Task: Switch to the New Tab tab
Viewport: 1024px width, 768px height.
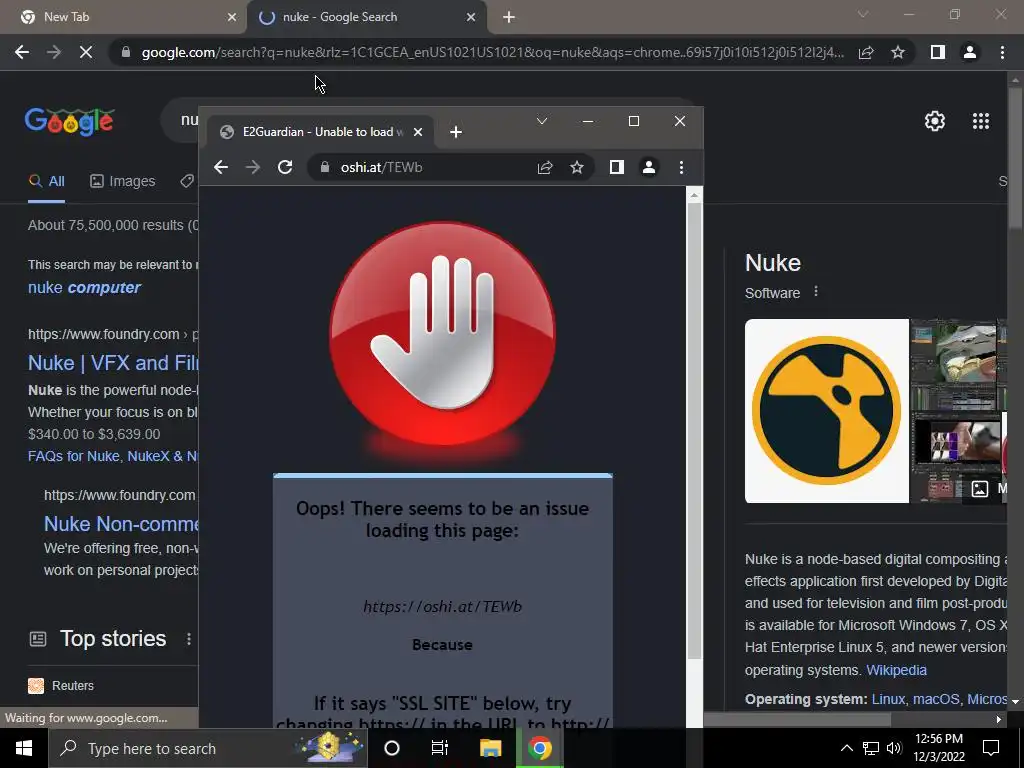Action: click(123, 17)
